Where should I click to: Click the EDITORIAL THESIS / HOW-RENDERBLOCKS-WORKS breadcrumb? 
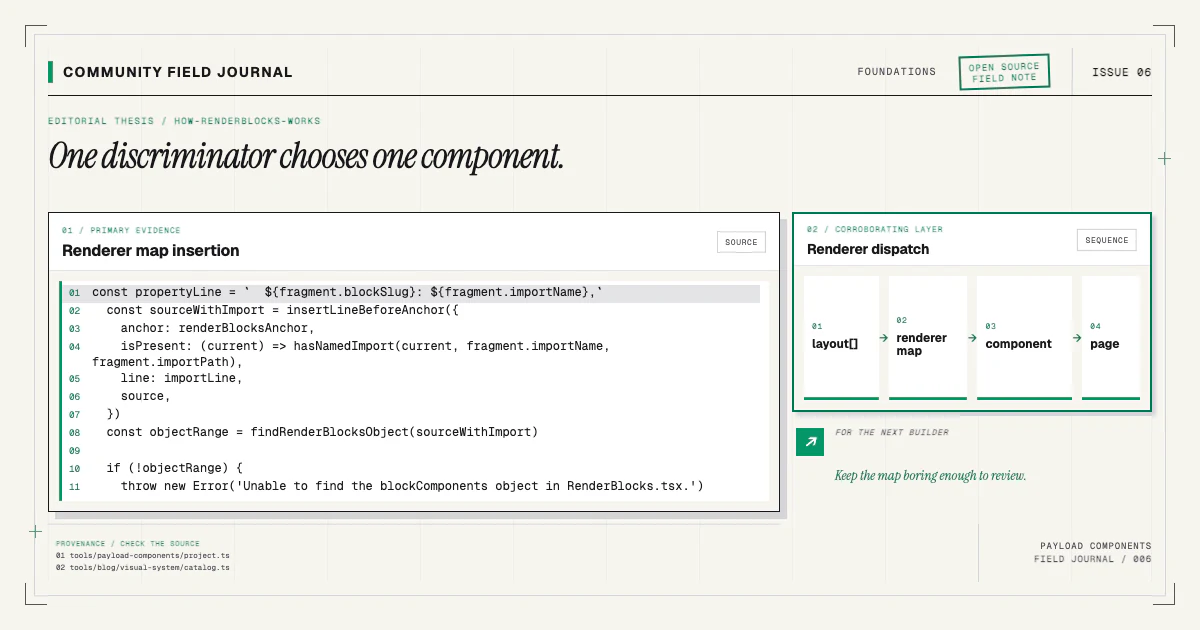(184, 121)
